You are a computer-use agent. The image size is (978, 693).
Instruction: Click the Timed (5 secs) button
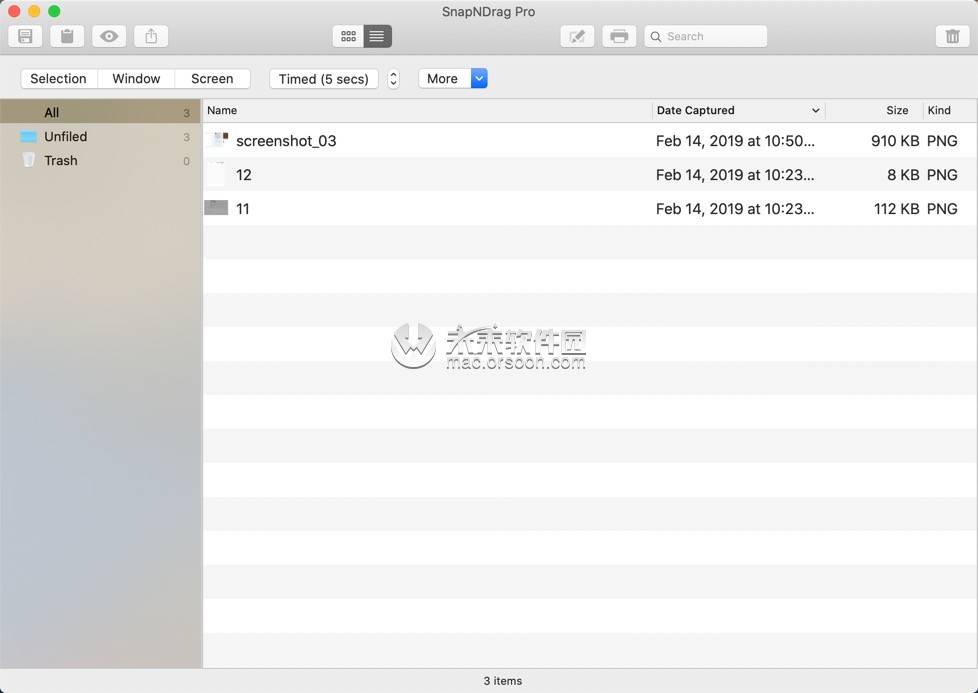click(323, 78)
